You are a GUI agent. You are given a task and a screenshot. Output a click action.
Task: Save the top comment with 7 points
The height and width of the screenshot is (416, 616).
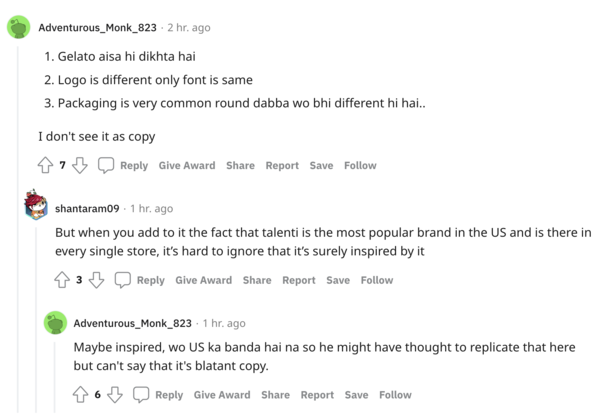tap(321, 165)
